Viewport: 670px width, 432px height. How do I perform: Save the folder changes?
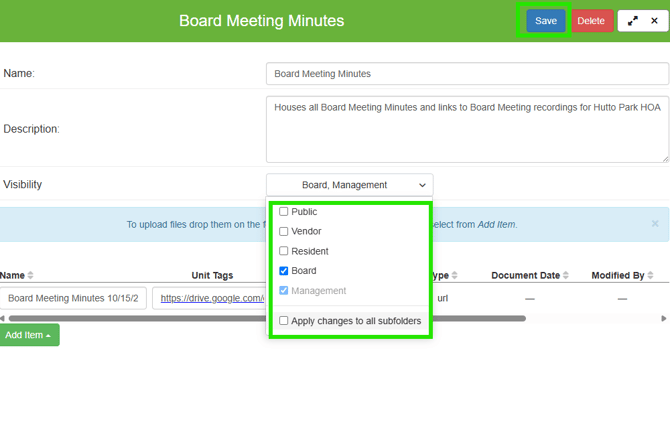(545, 21)
